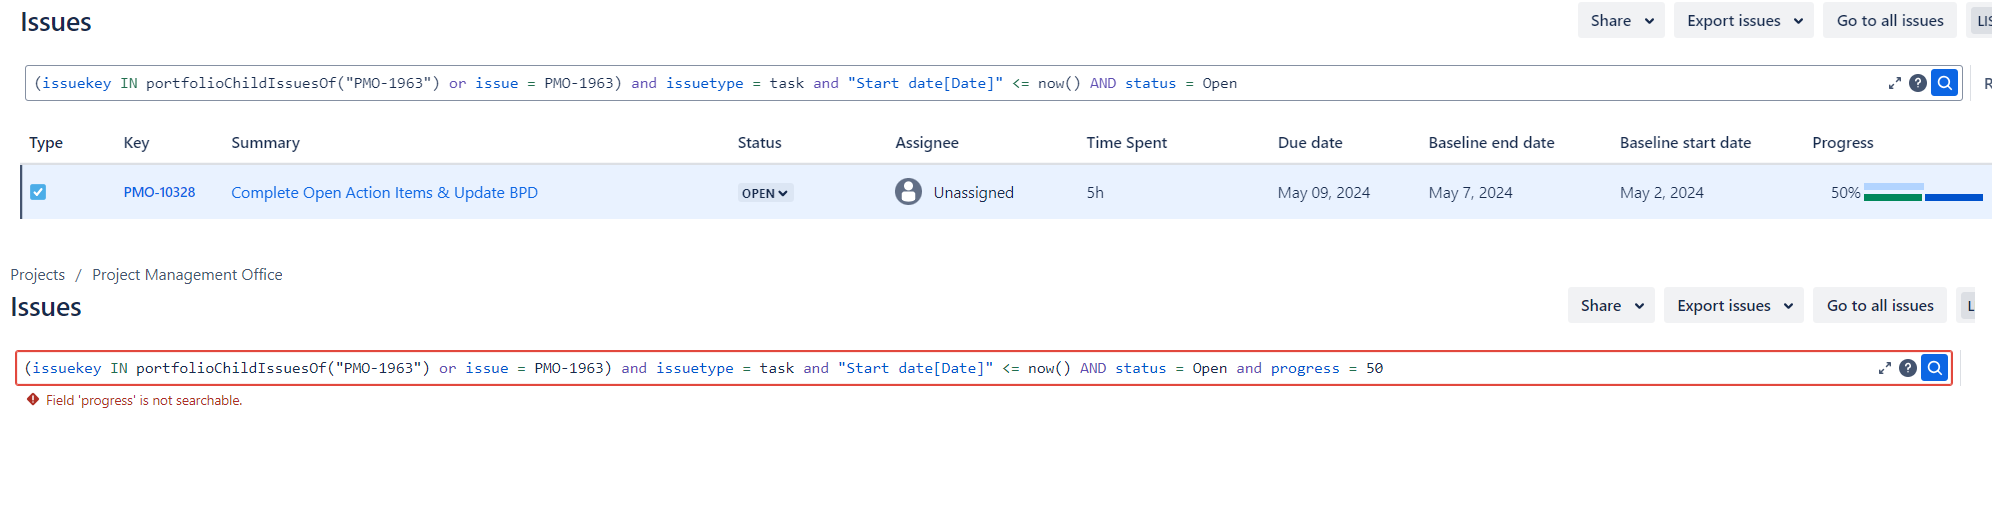This screenshot has width=1992, height=532.
Task: Click the May 09, 2024 due date cell
Action: point(1324,192)
